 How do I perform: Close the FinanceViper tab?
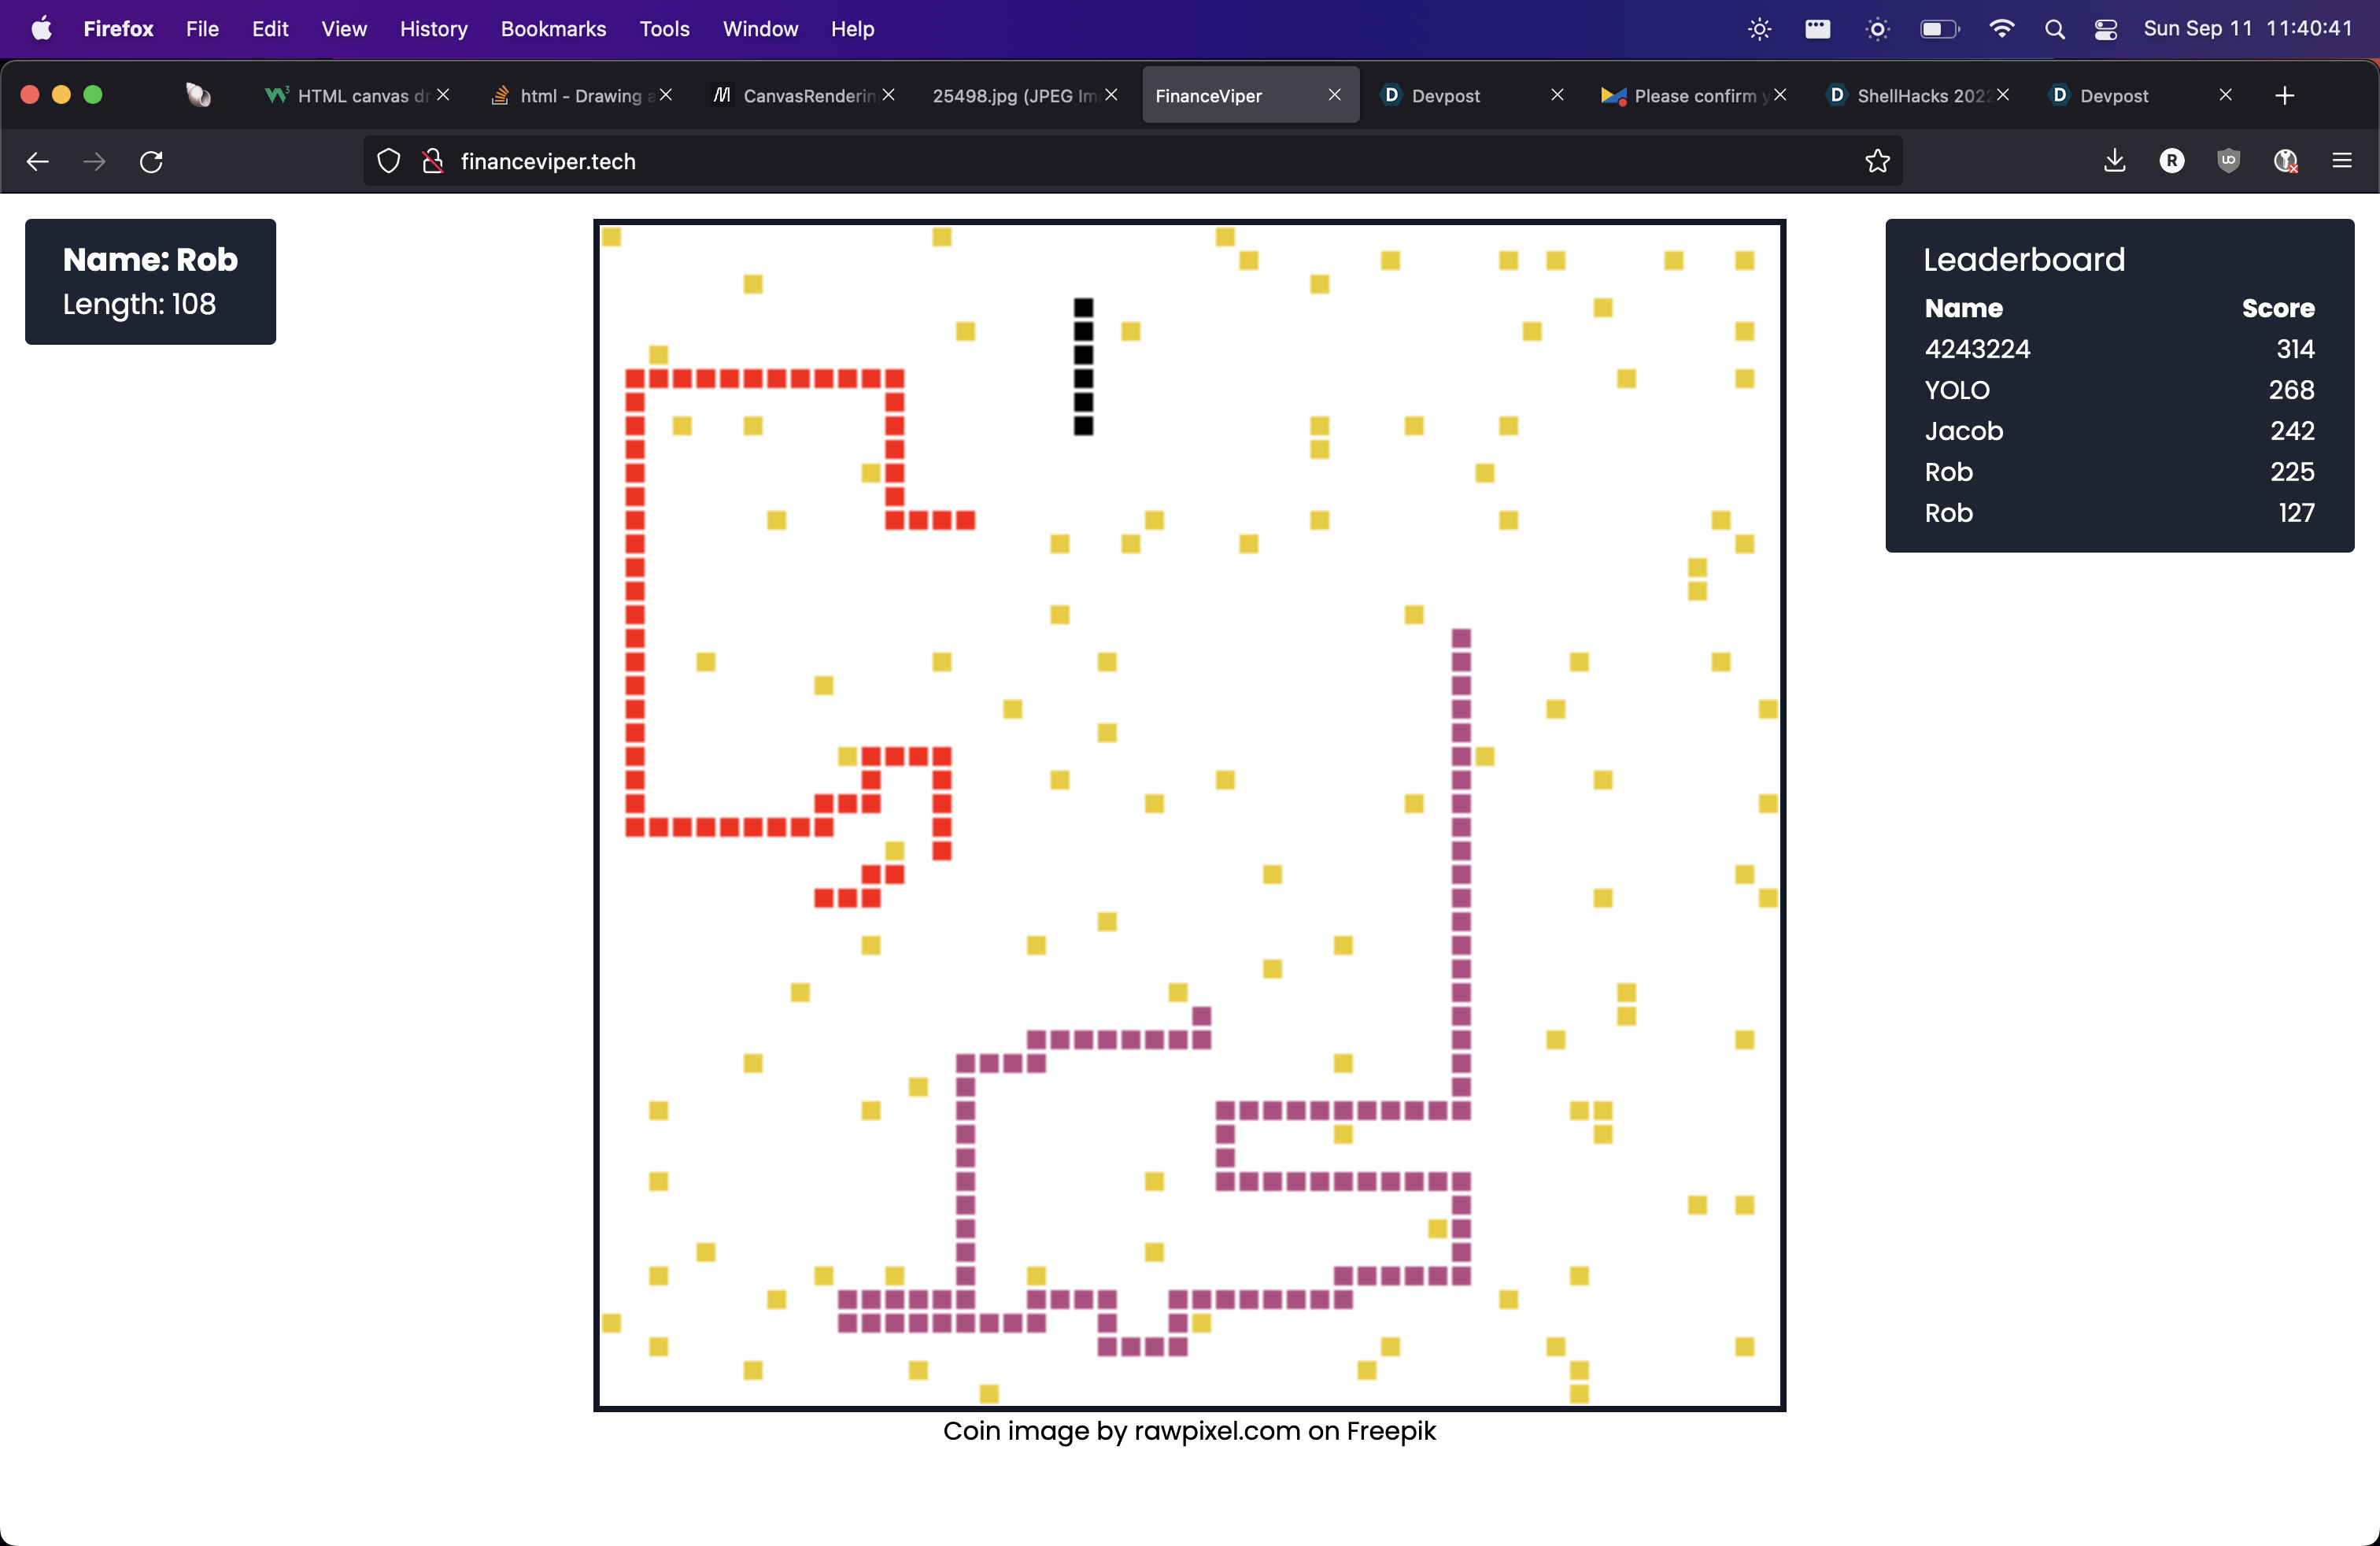[x=1334, y=95]
